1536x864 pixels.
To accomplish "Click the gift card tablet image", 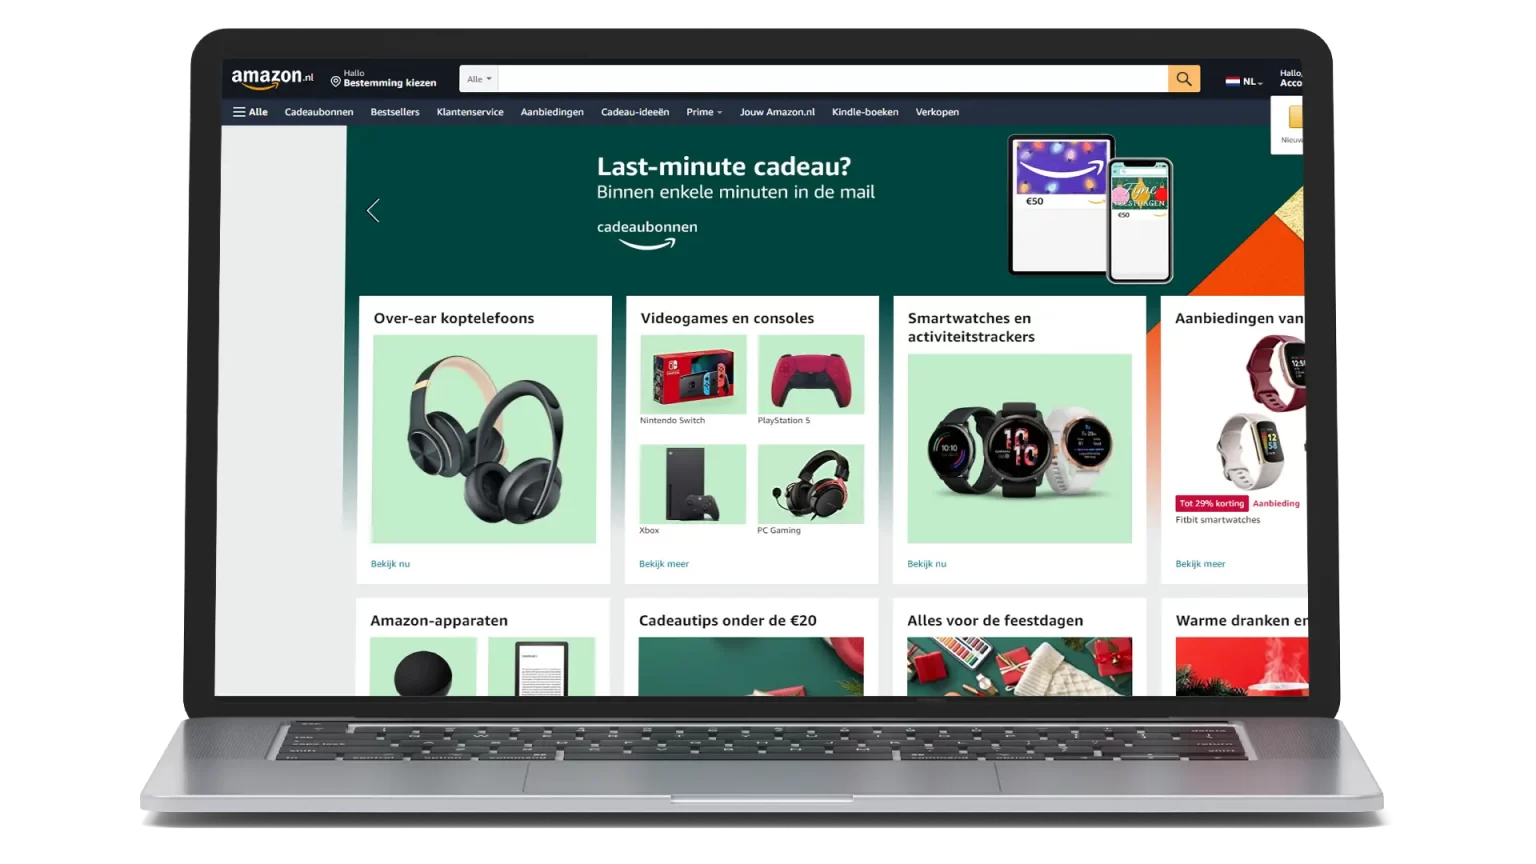I will (1061, 204).
